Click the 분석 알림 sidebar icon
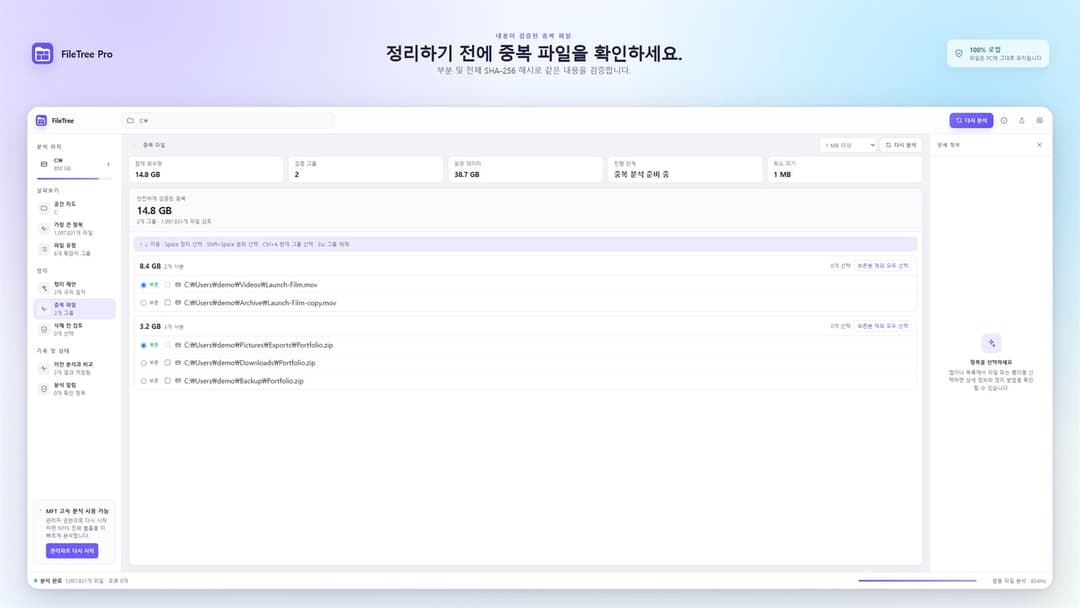 [x=44, y=389]
